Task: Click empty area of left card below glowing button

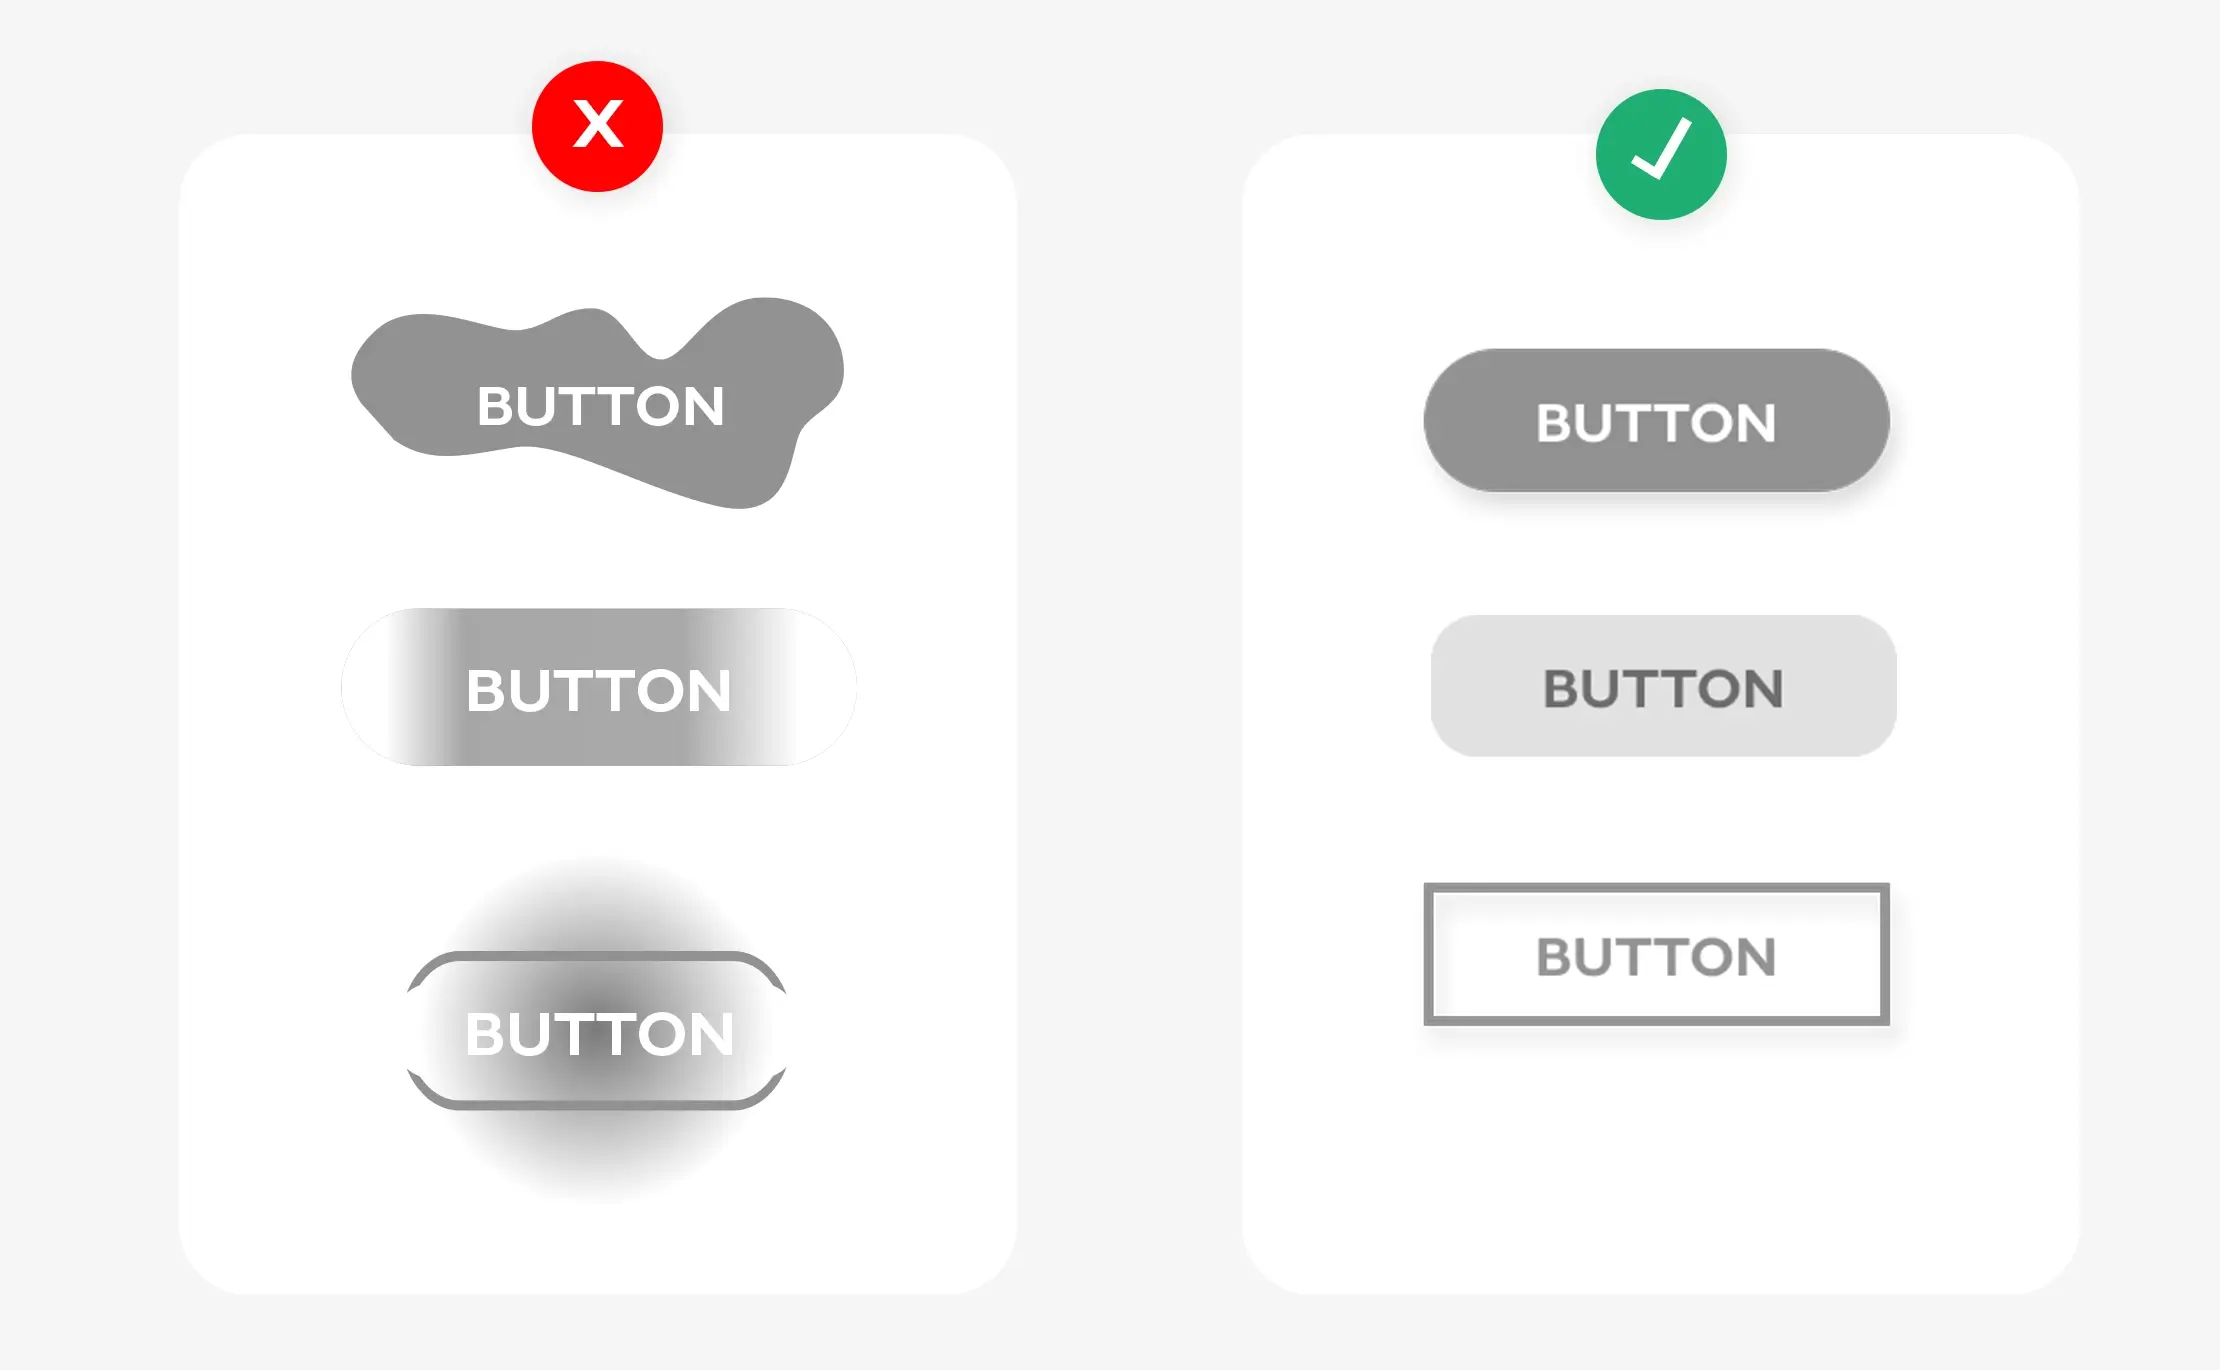Action: point(597,1250)
